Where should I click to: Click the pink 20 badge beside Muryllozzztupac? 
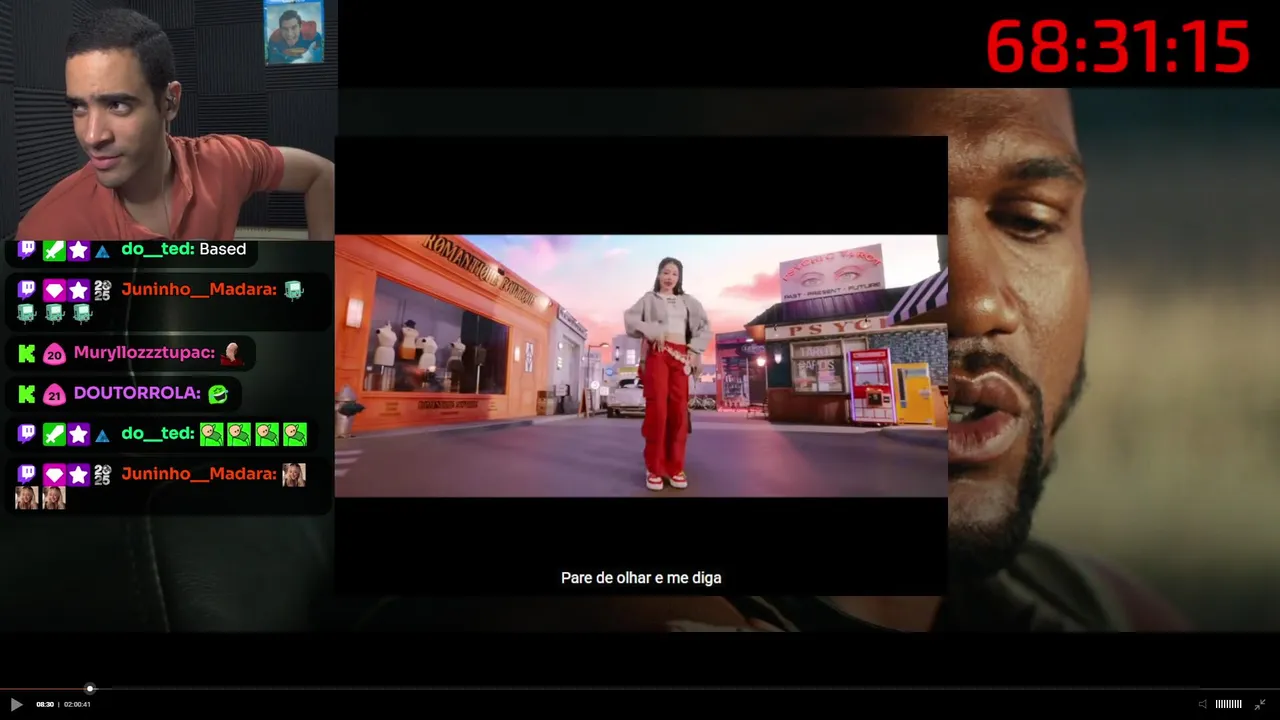click(x=54, y=354)
